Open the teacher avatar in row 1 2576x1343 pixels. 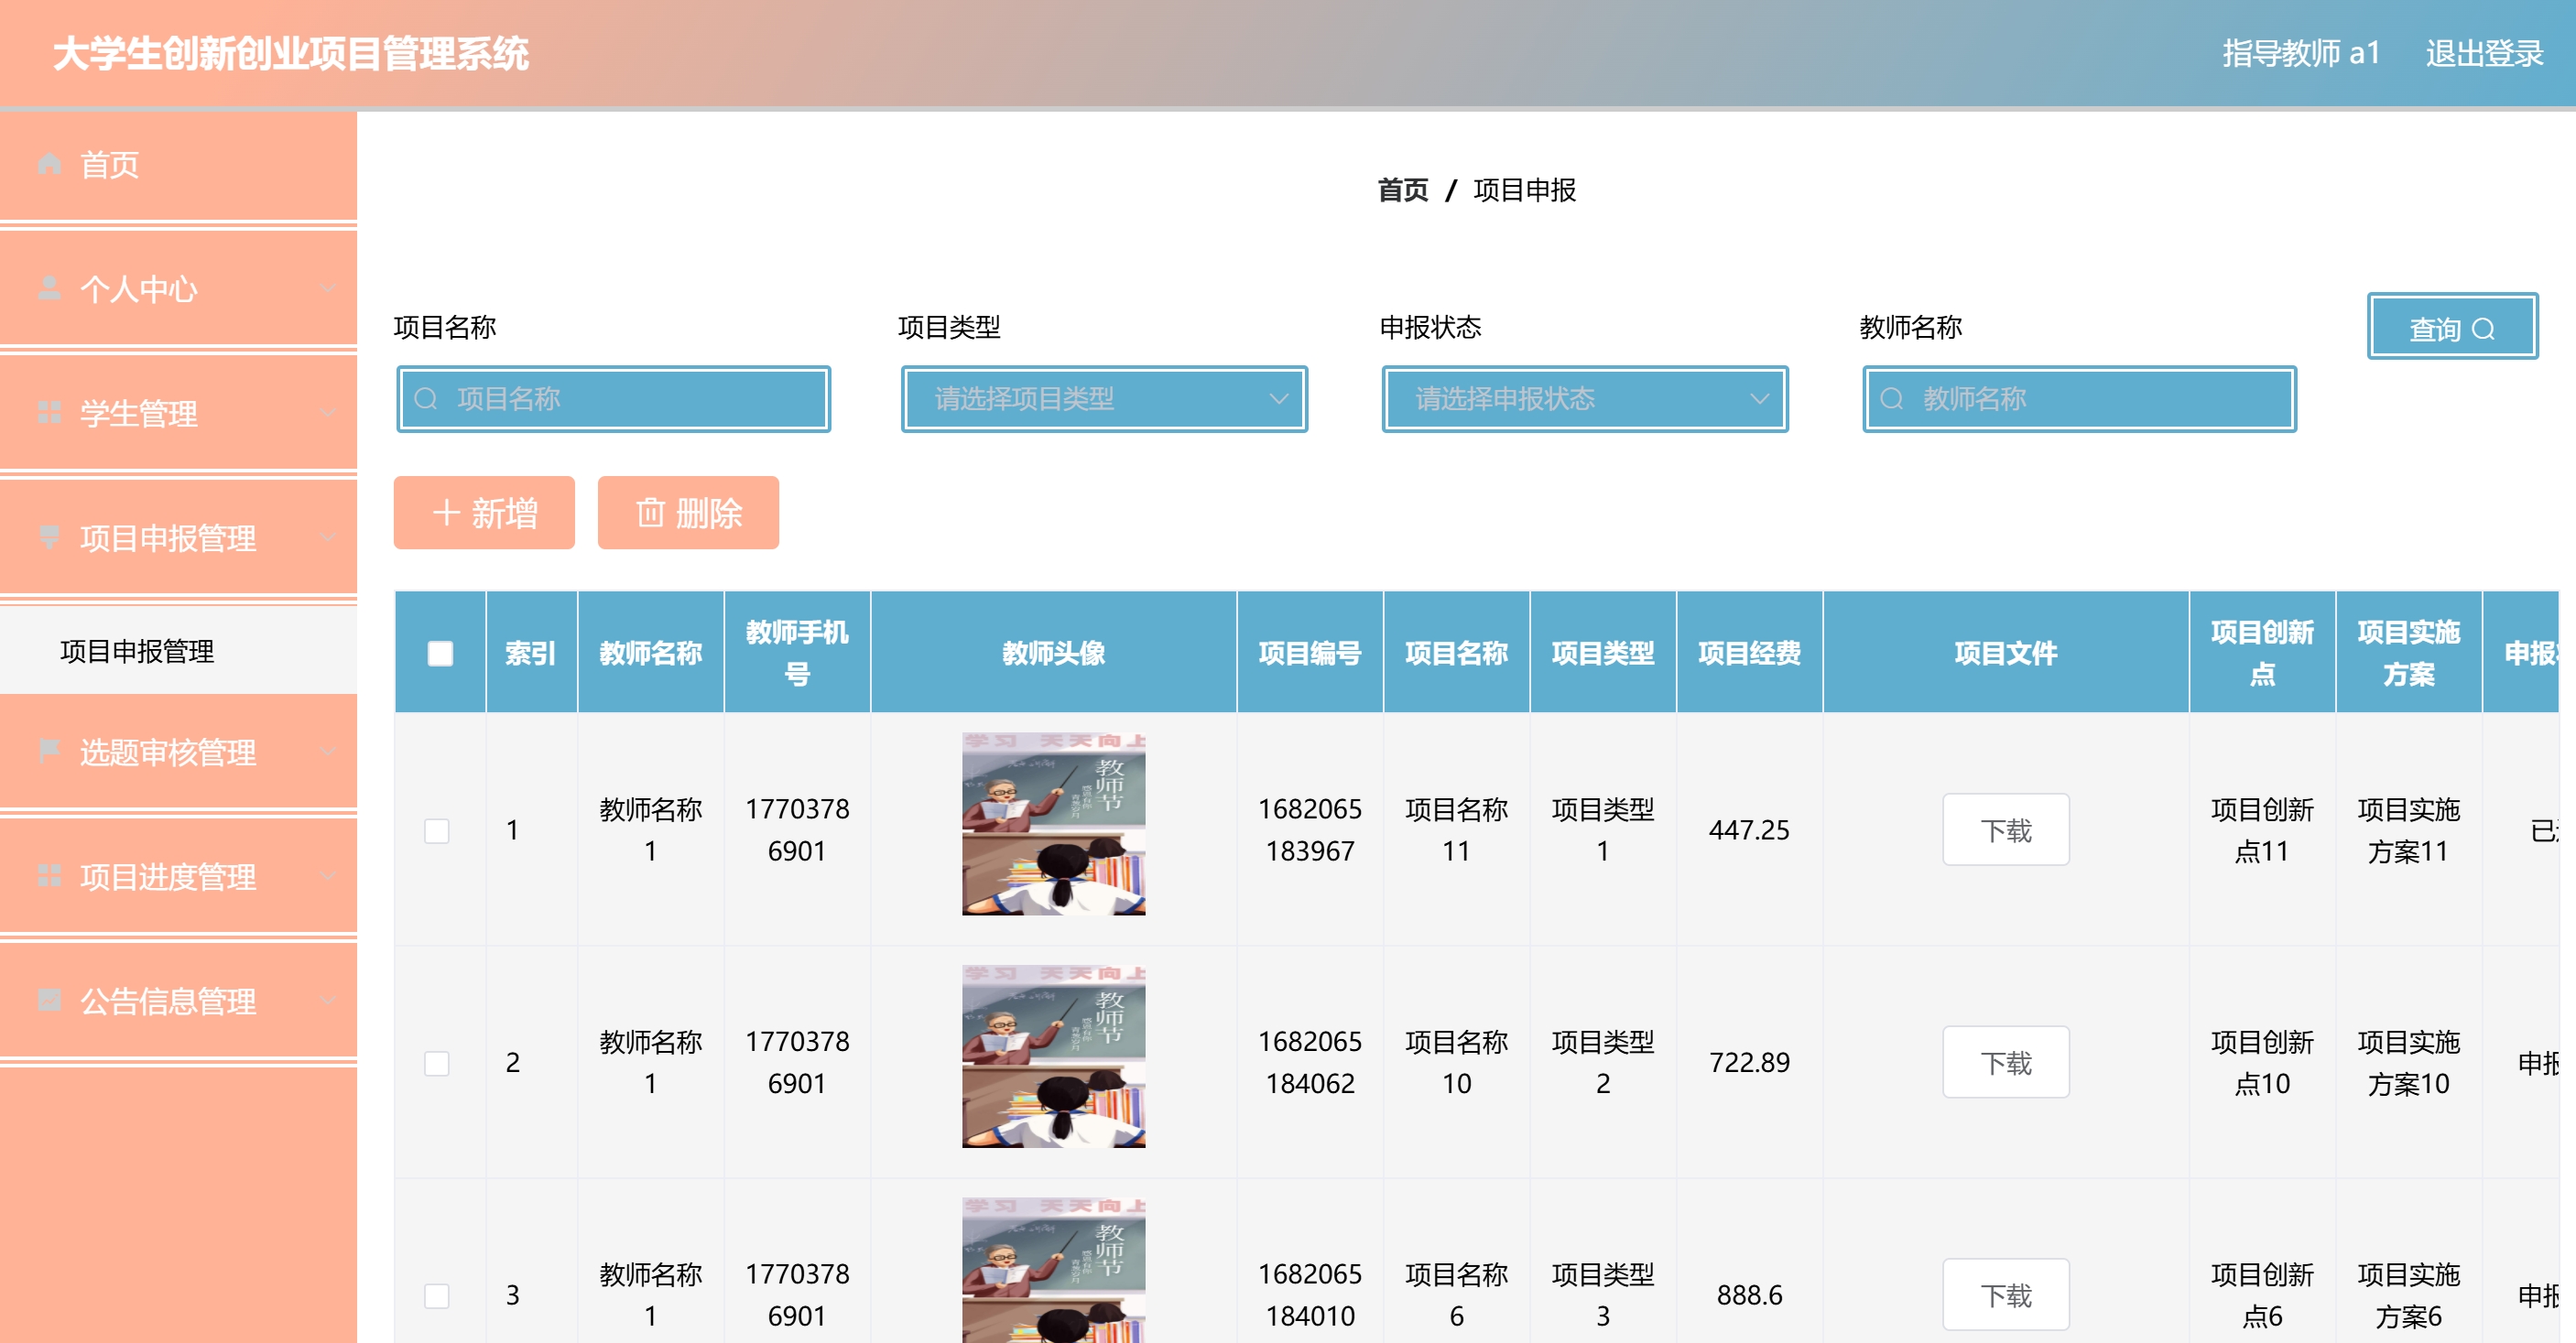(1054, 824)
